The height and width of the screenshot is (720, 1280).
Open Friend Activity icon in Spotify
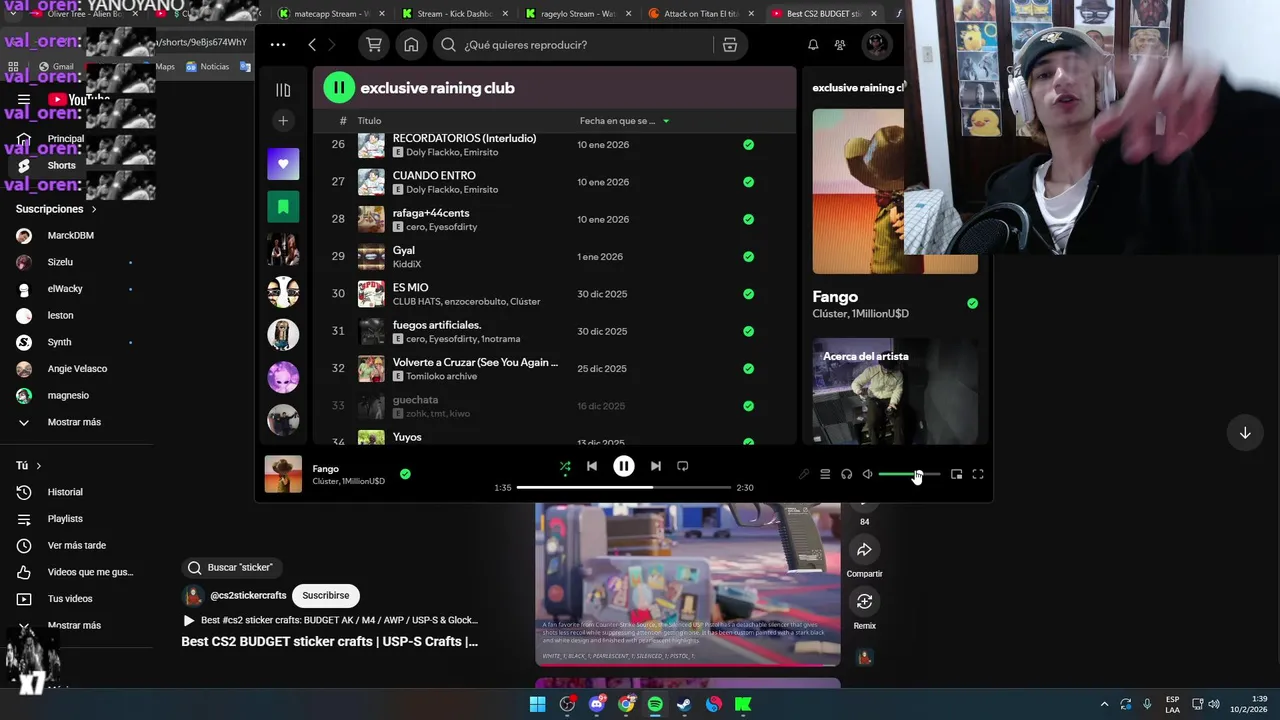(840, 45)
